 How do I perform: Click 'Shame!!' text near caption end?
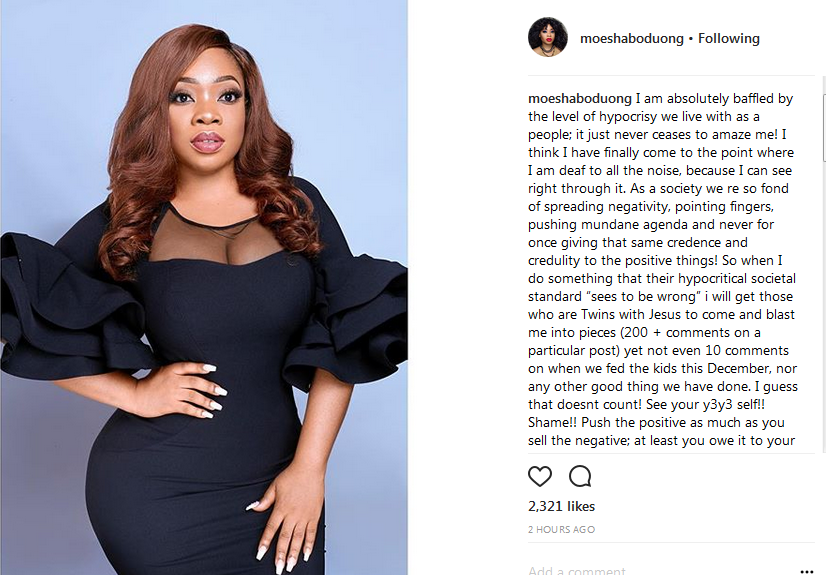(553, 422)
